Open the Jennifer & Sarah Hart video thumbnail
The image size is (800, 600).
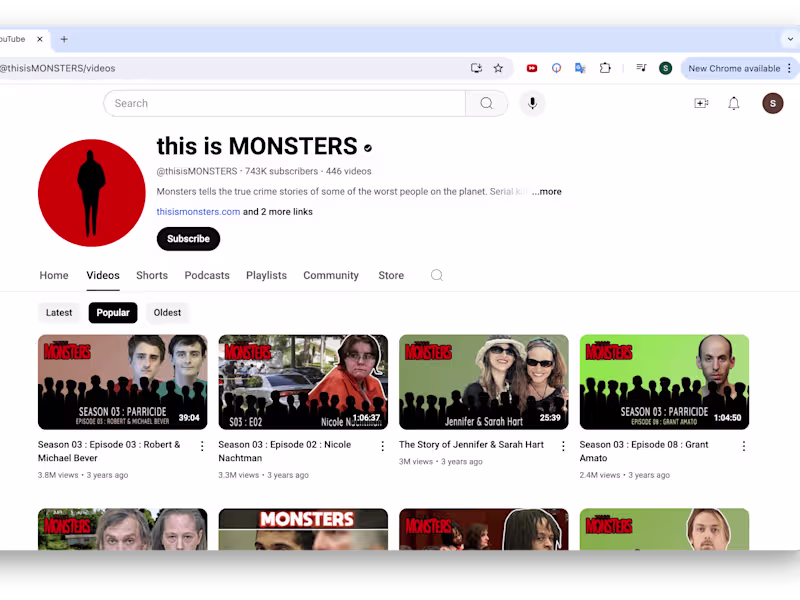[x=484, y=381]
